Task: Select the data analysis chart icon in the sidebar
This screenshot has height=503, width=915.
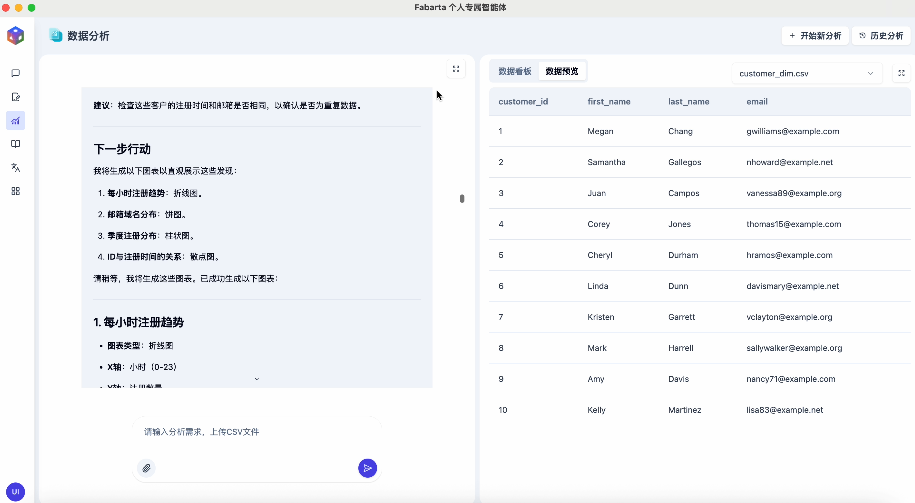Action: coord(16,121)
